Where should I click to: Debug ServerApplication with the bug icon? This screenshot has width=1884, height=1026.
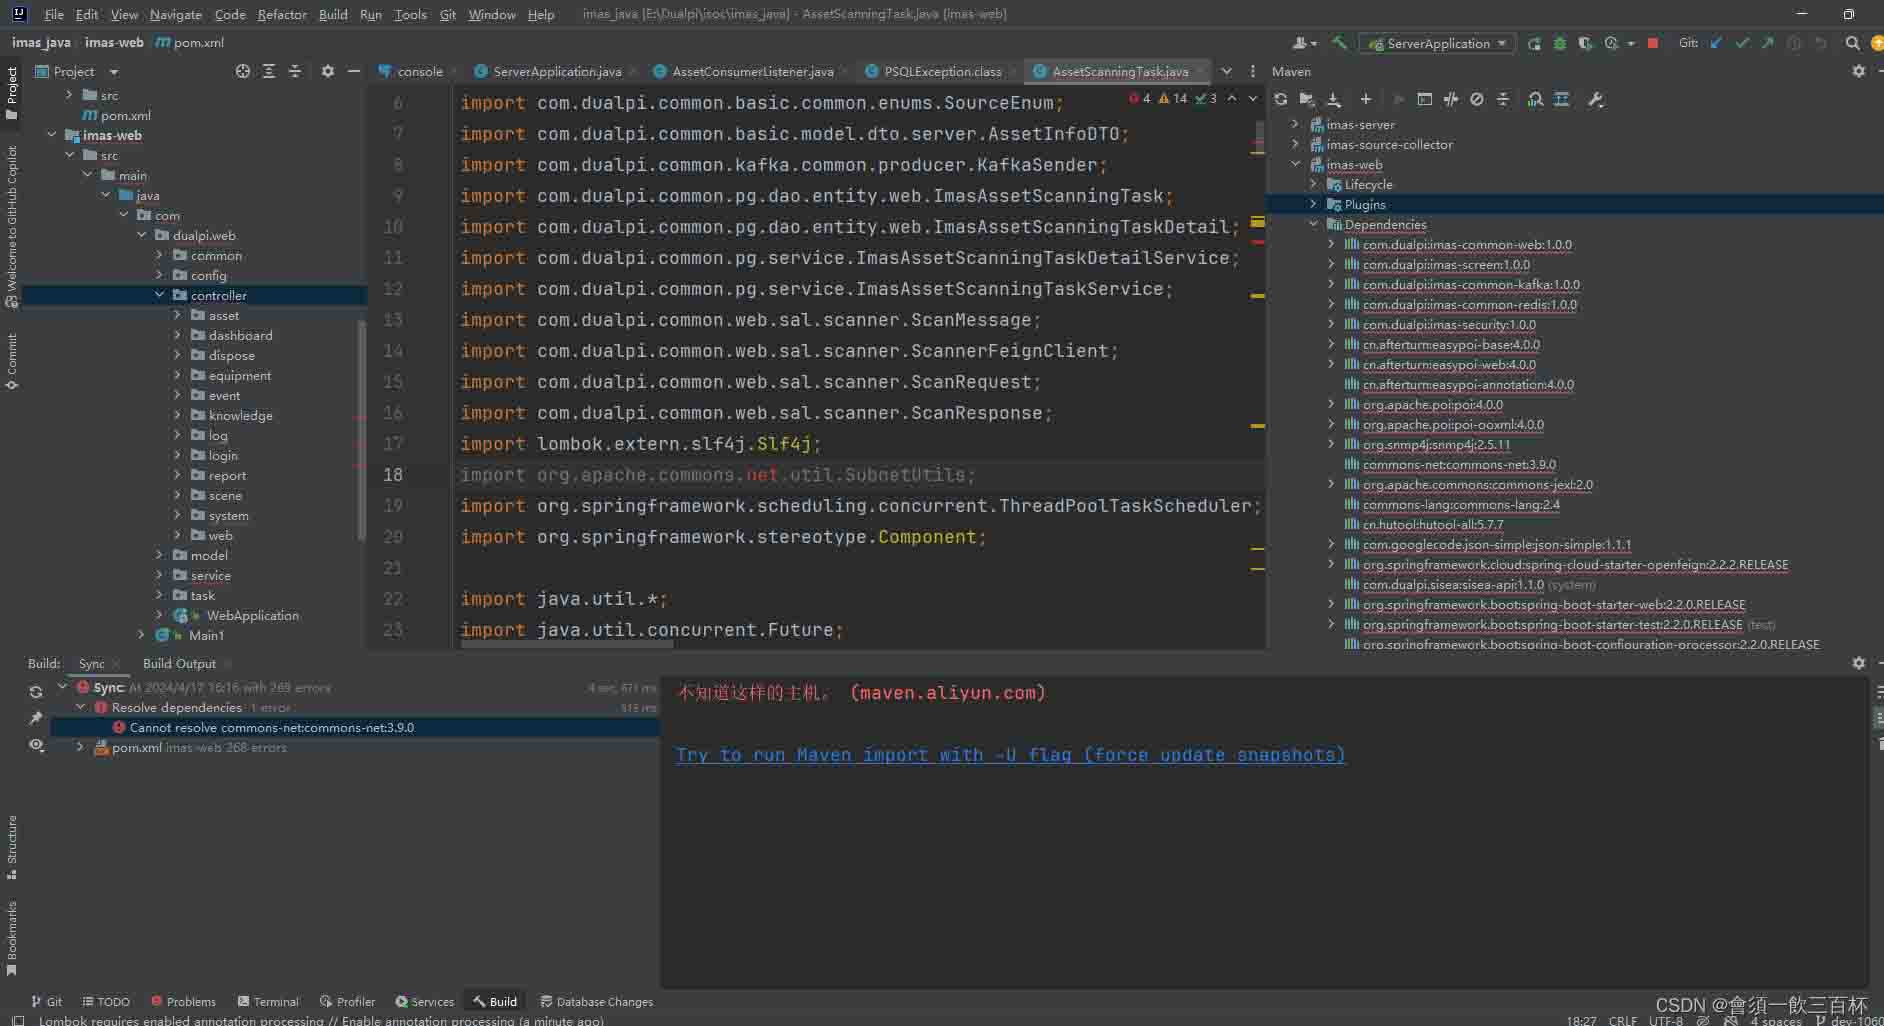pos(1559,43)
